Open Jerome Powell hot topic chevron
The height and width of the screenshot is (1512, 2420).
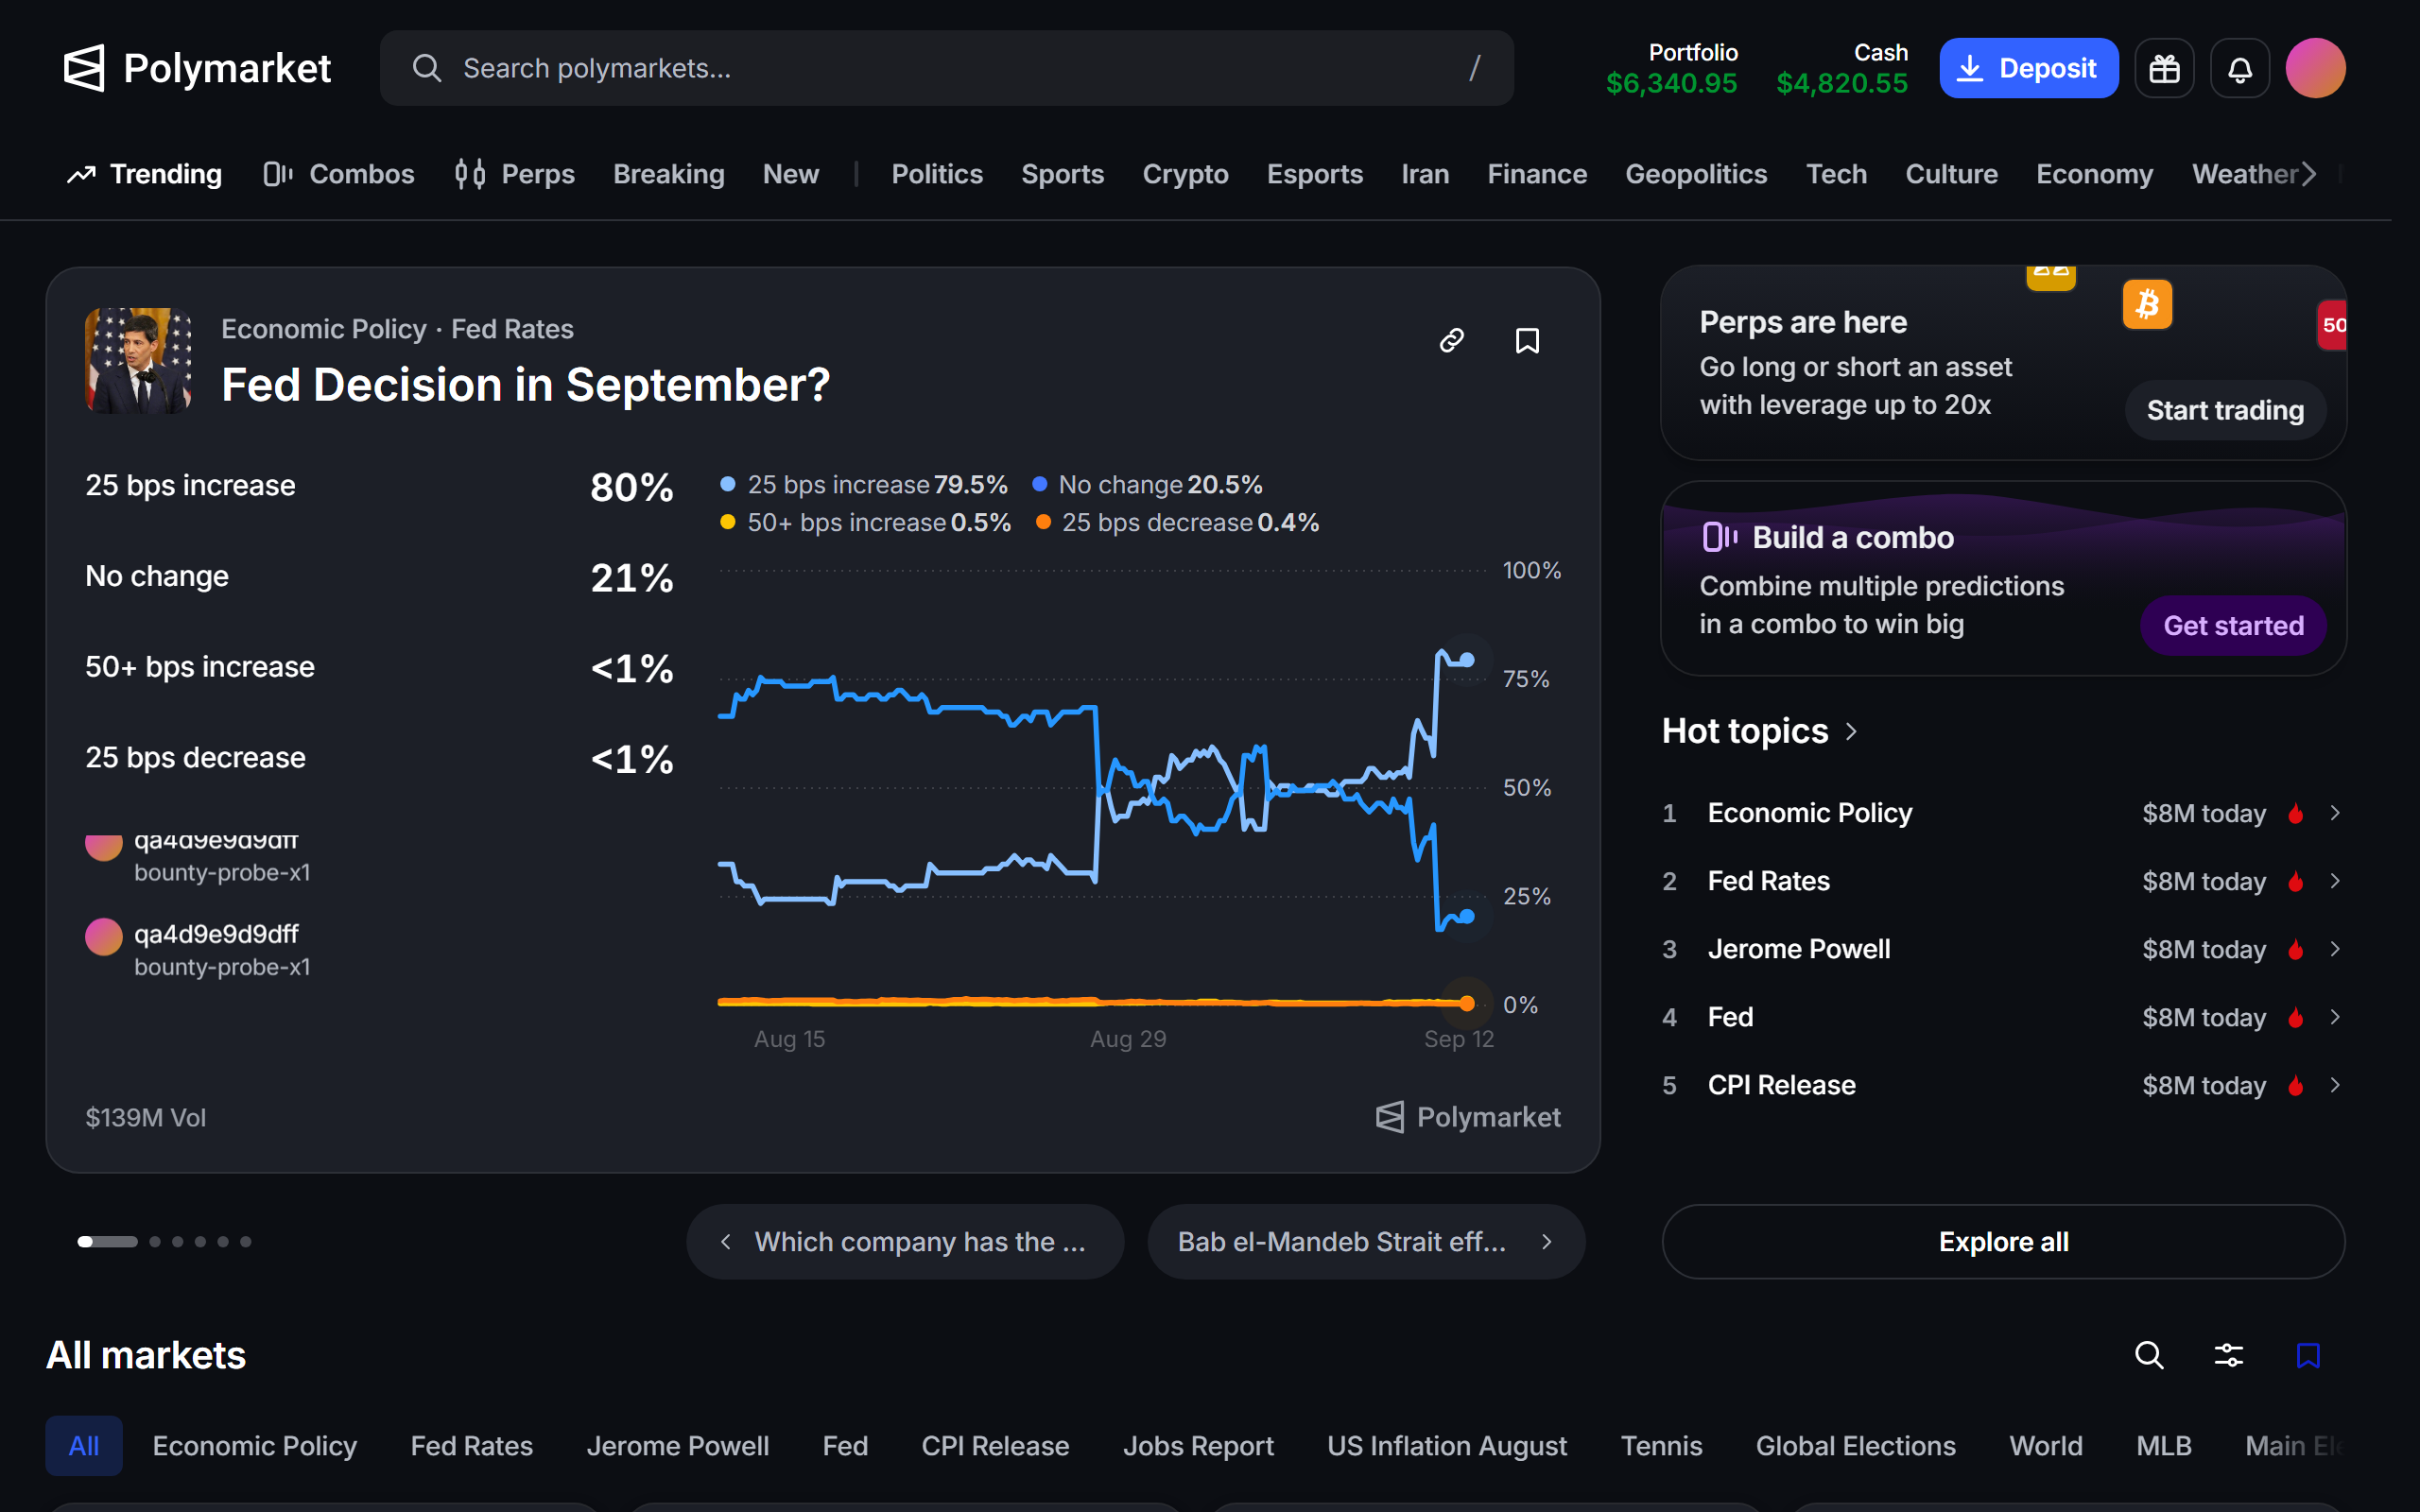tap(2335, 949)
